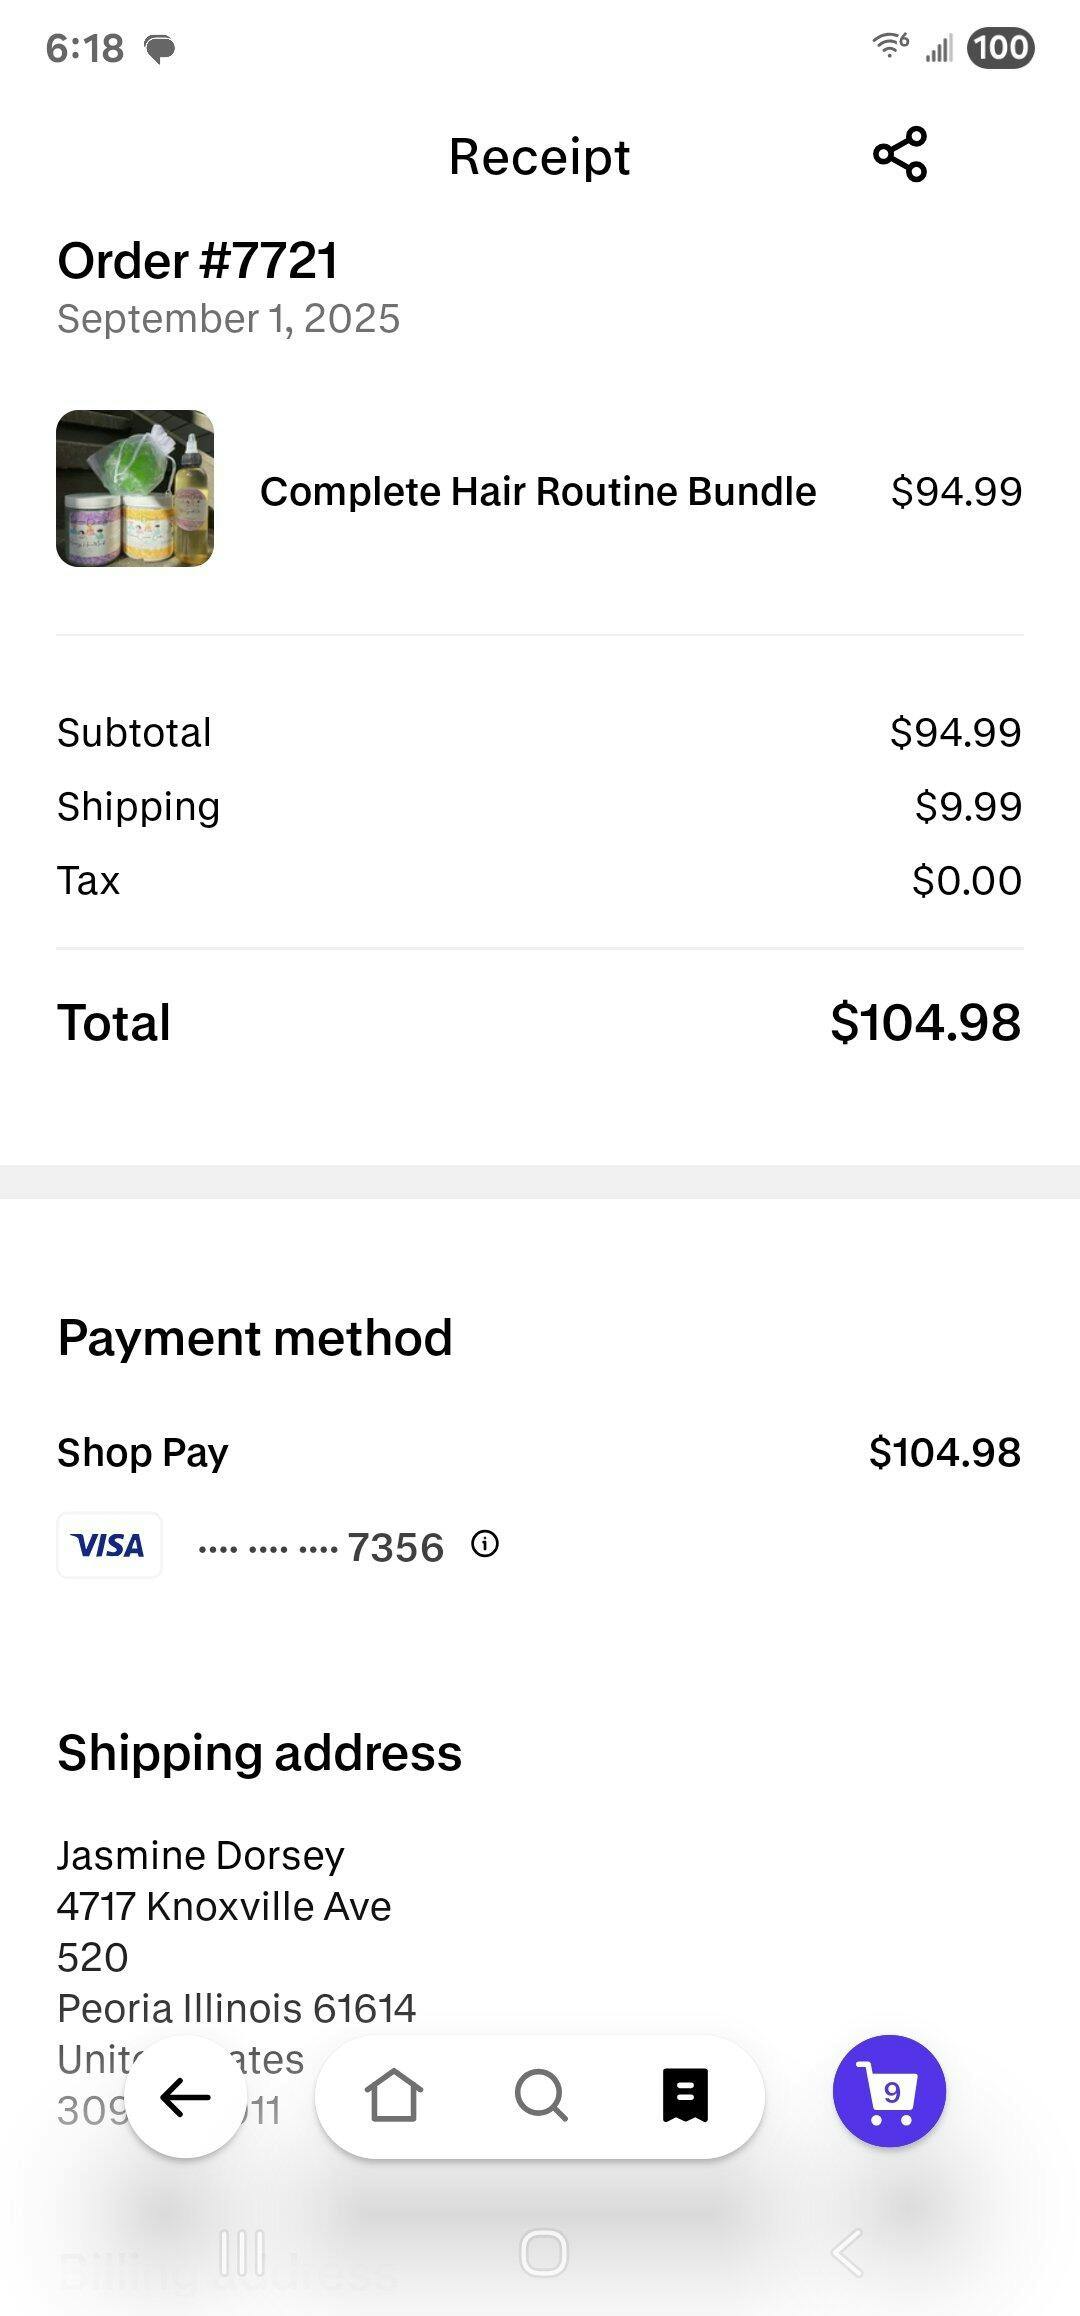Tap the messaging notification in status bar
1080x2316 pixels.
pyautogui.click(x=160, y=49)
